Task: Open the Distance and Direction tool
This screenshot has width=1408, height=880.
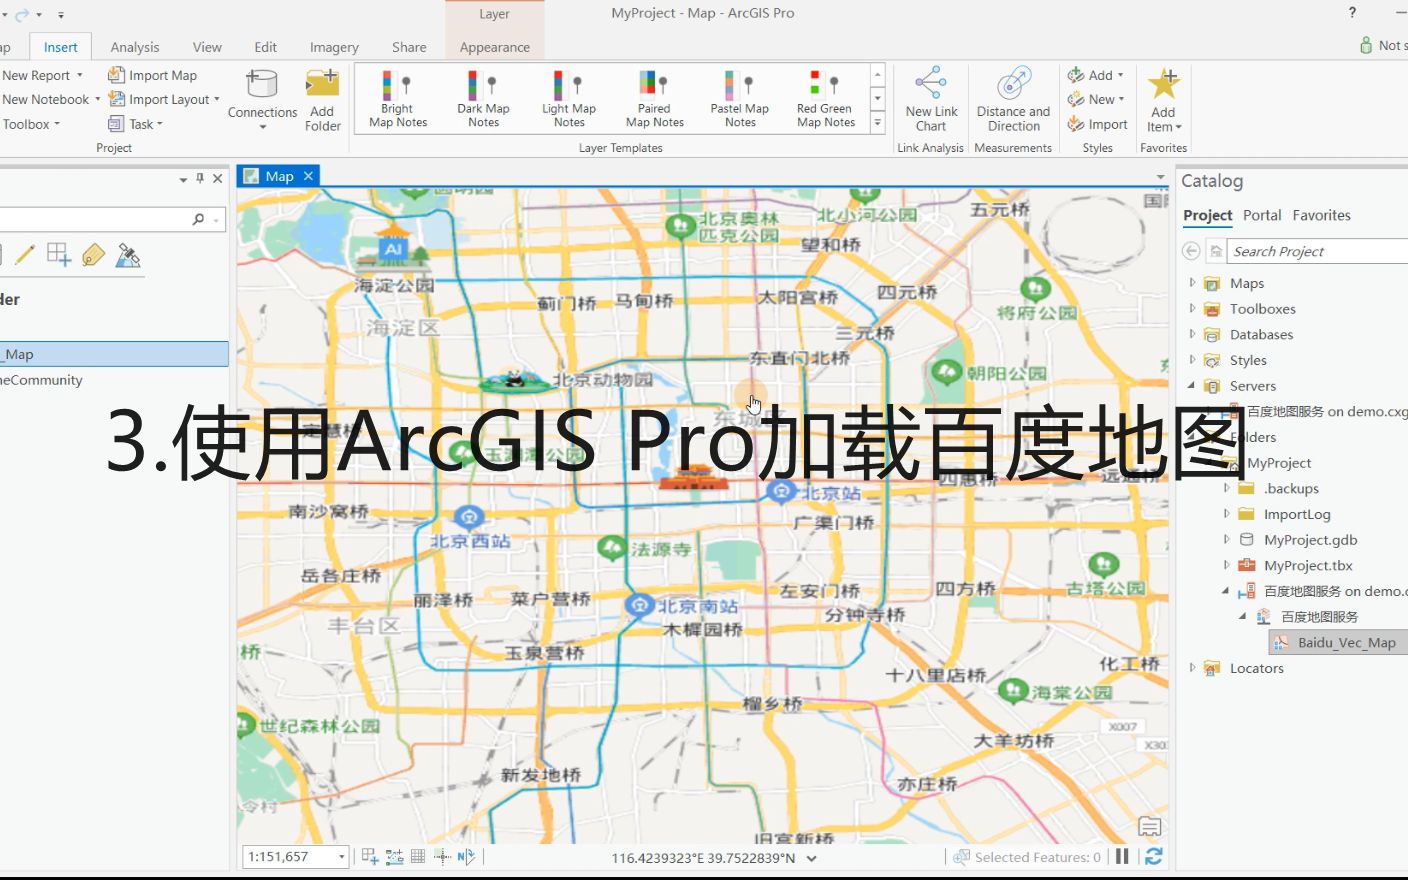Action: coord(1012,100)
